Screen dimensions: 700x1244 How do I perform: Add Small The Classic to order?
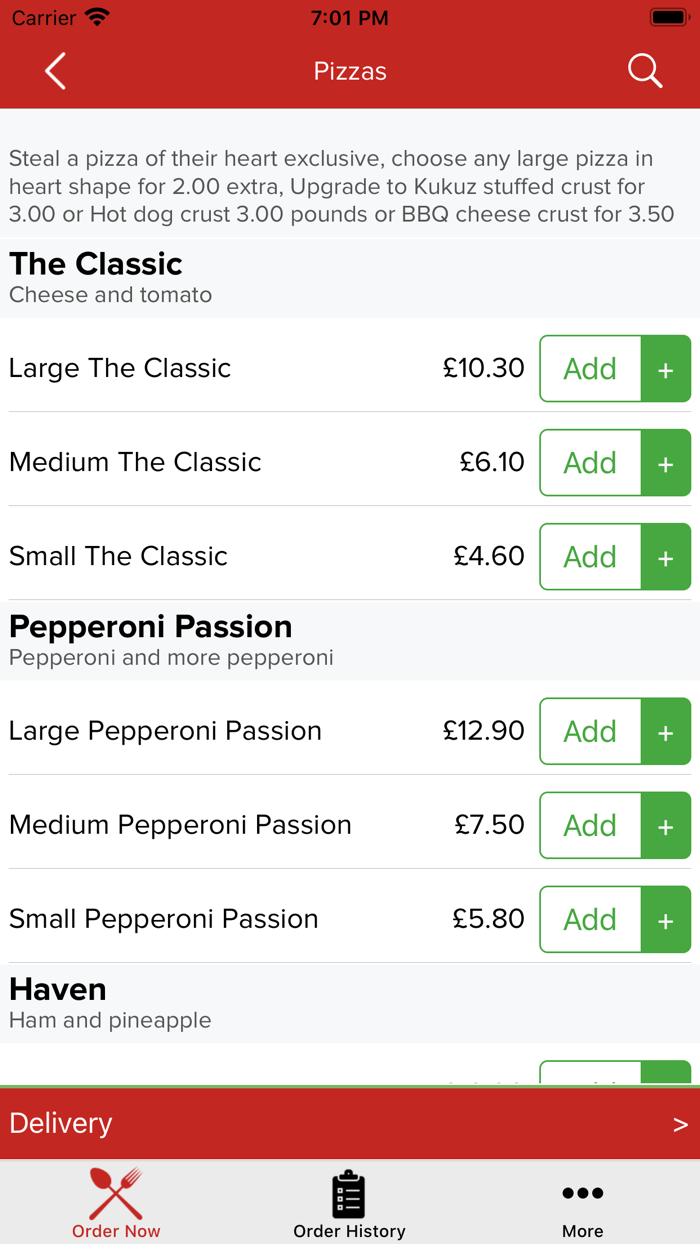[x=590, y=557]
